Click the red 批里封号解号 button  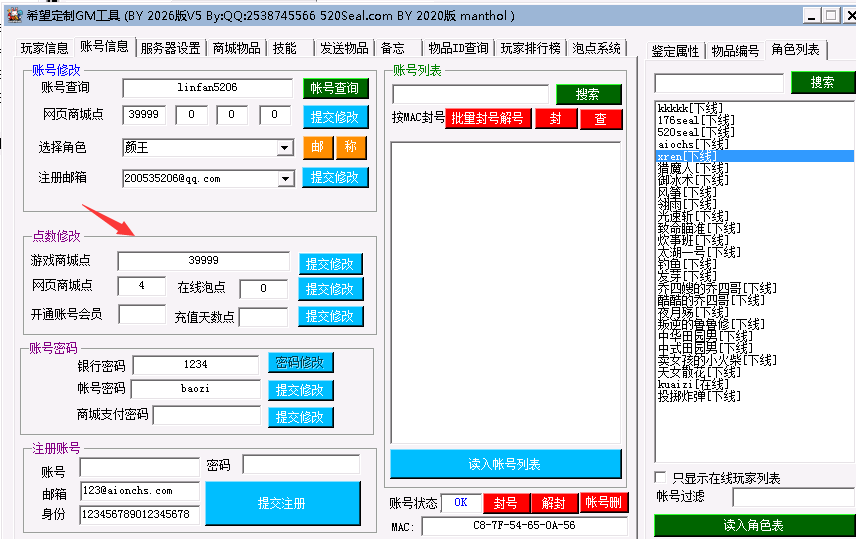pos(488,119)
